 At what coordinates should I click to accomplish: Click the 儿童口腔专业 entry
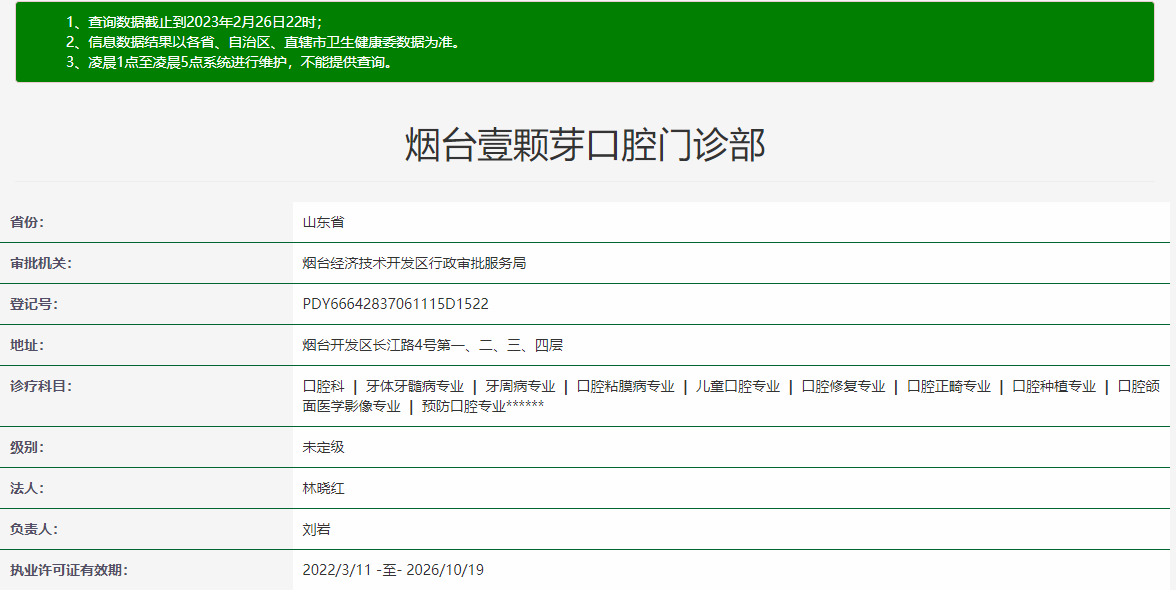coord(738,386)
